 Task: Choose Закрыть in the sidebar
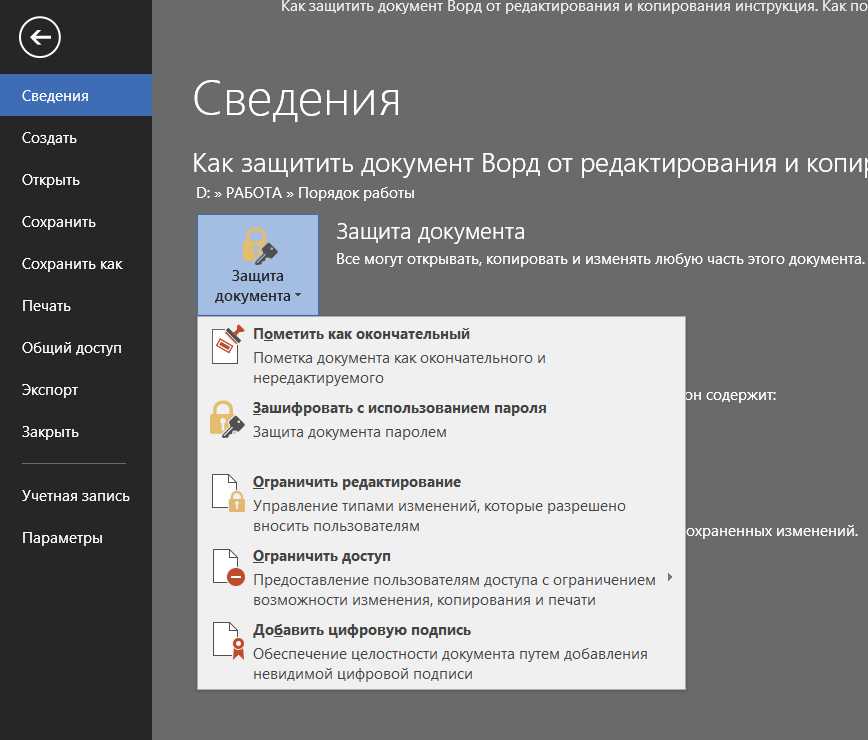tap(76, 432)
